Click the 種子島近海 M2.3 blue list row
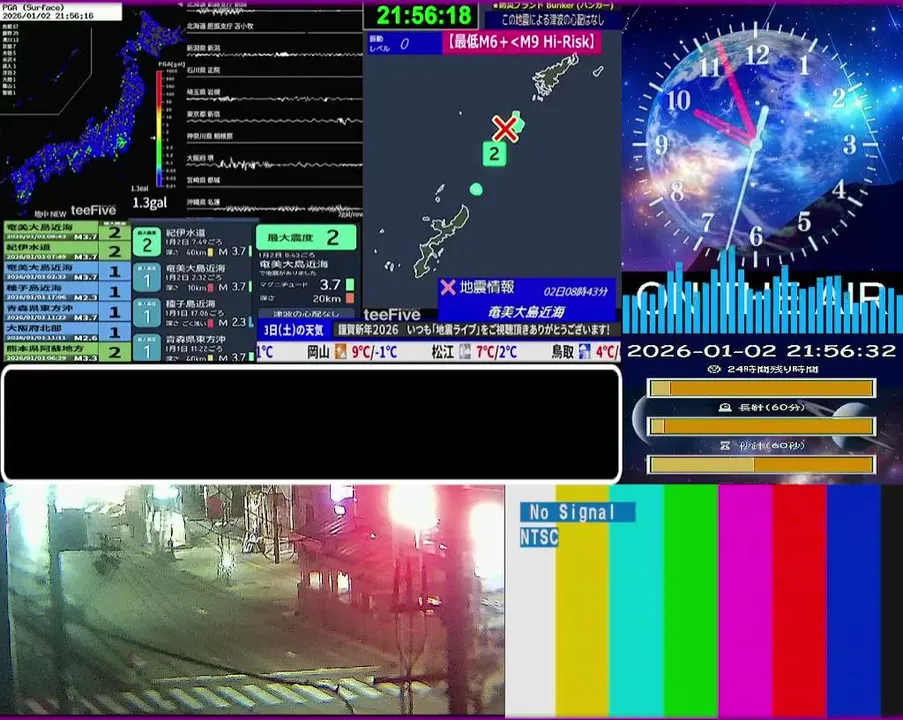The image size is (903, 720). tap(67, 291)
